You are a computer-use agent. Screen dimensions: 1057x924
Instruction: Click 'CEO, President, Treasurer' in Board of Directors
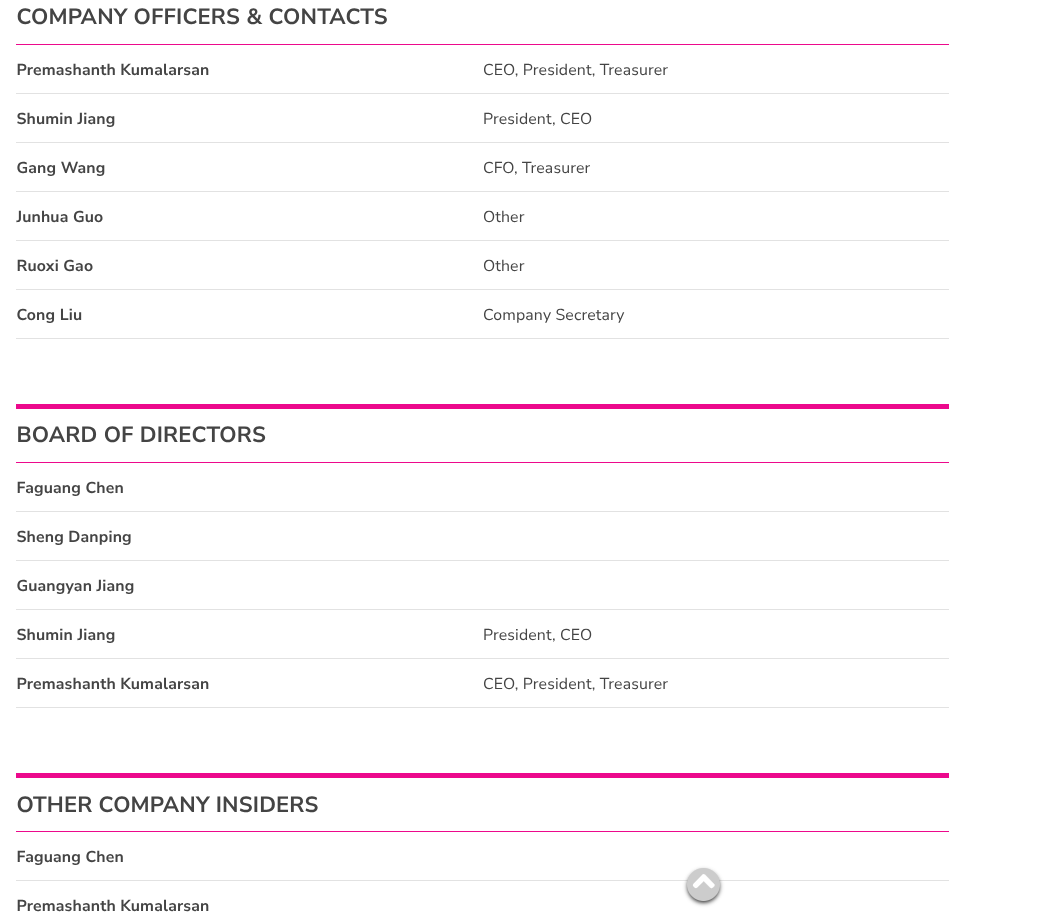575,684
